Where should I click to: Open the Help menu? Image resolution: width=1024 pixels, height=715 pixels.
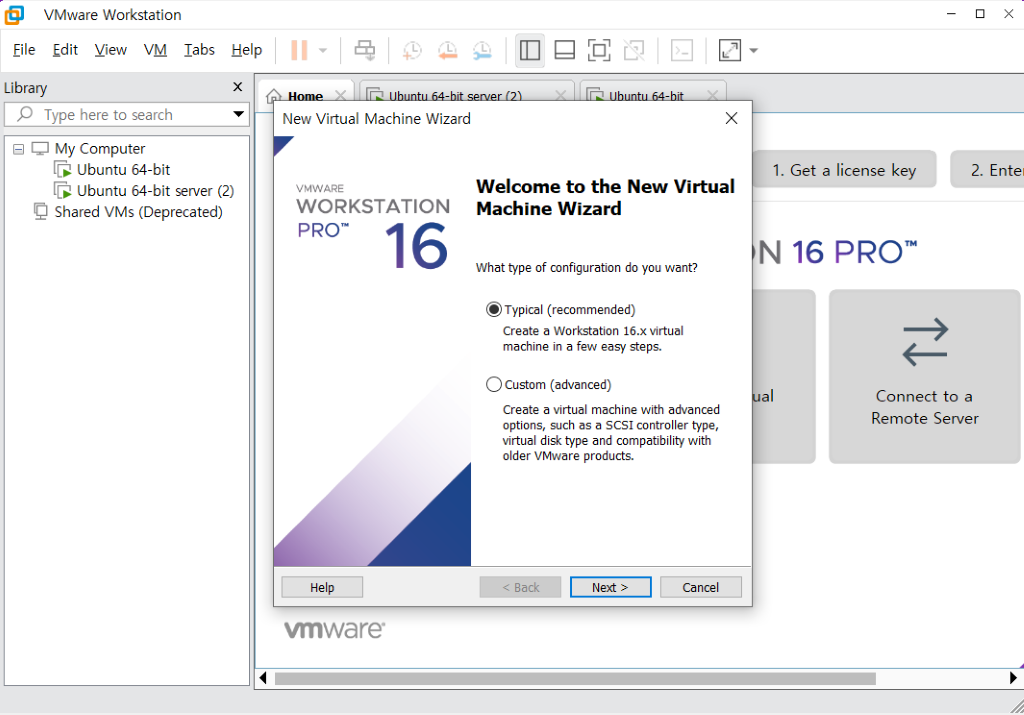coord(246,50)
